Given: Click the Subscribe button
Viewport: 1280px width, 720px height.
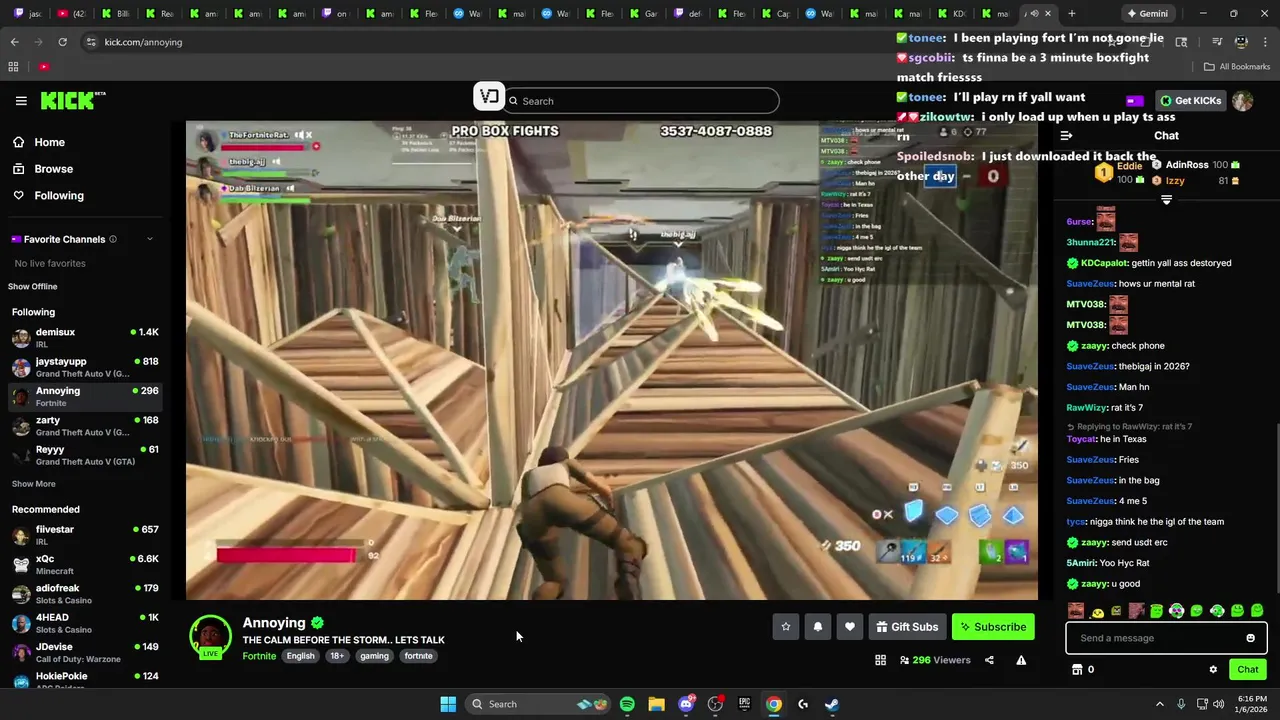Looking at the screenshot, I should (993, 627).
